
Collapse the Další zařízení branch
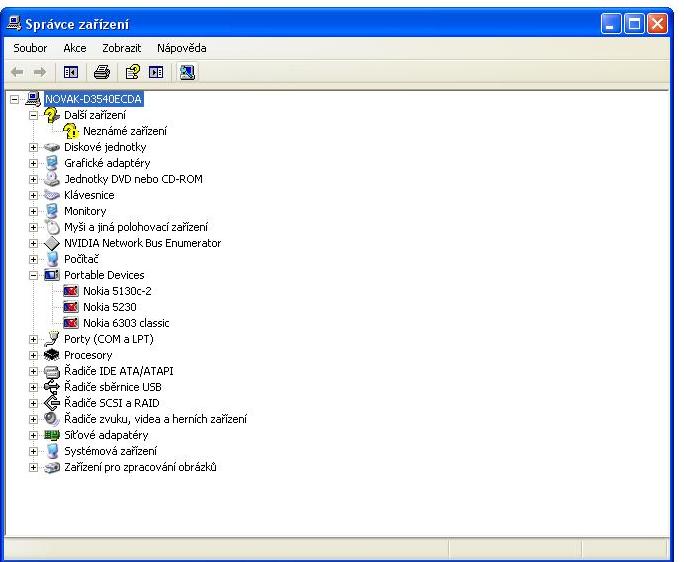coord(33,116)
